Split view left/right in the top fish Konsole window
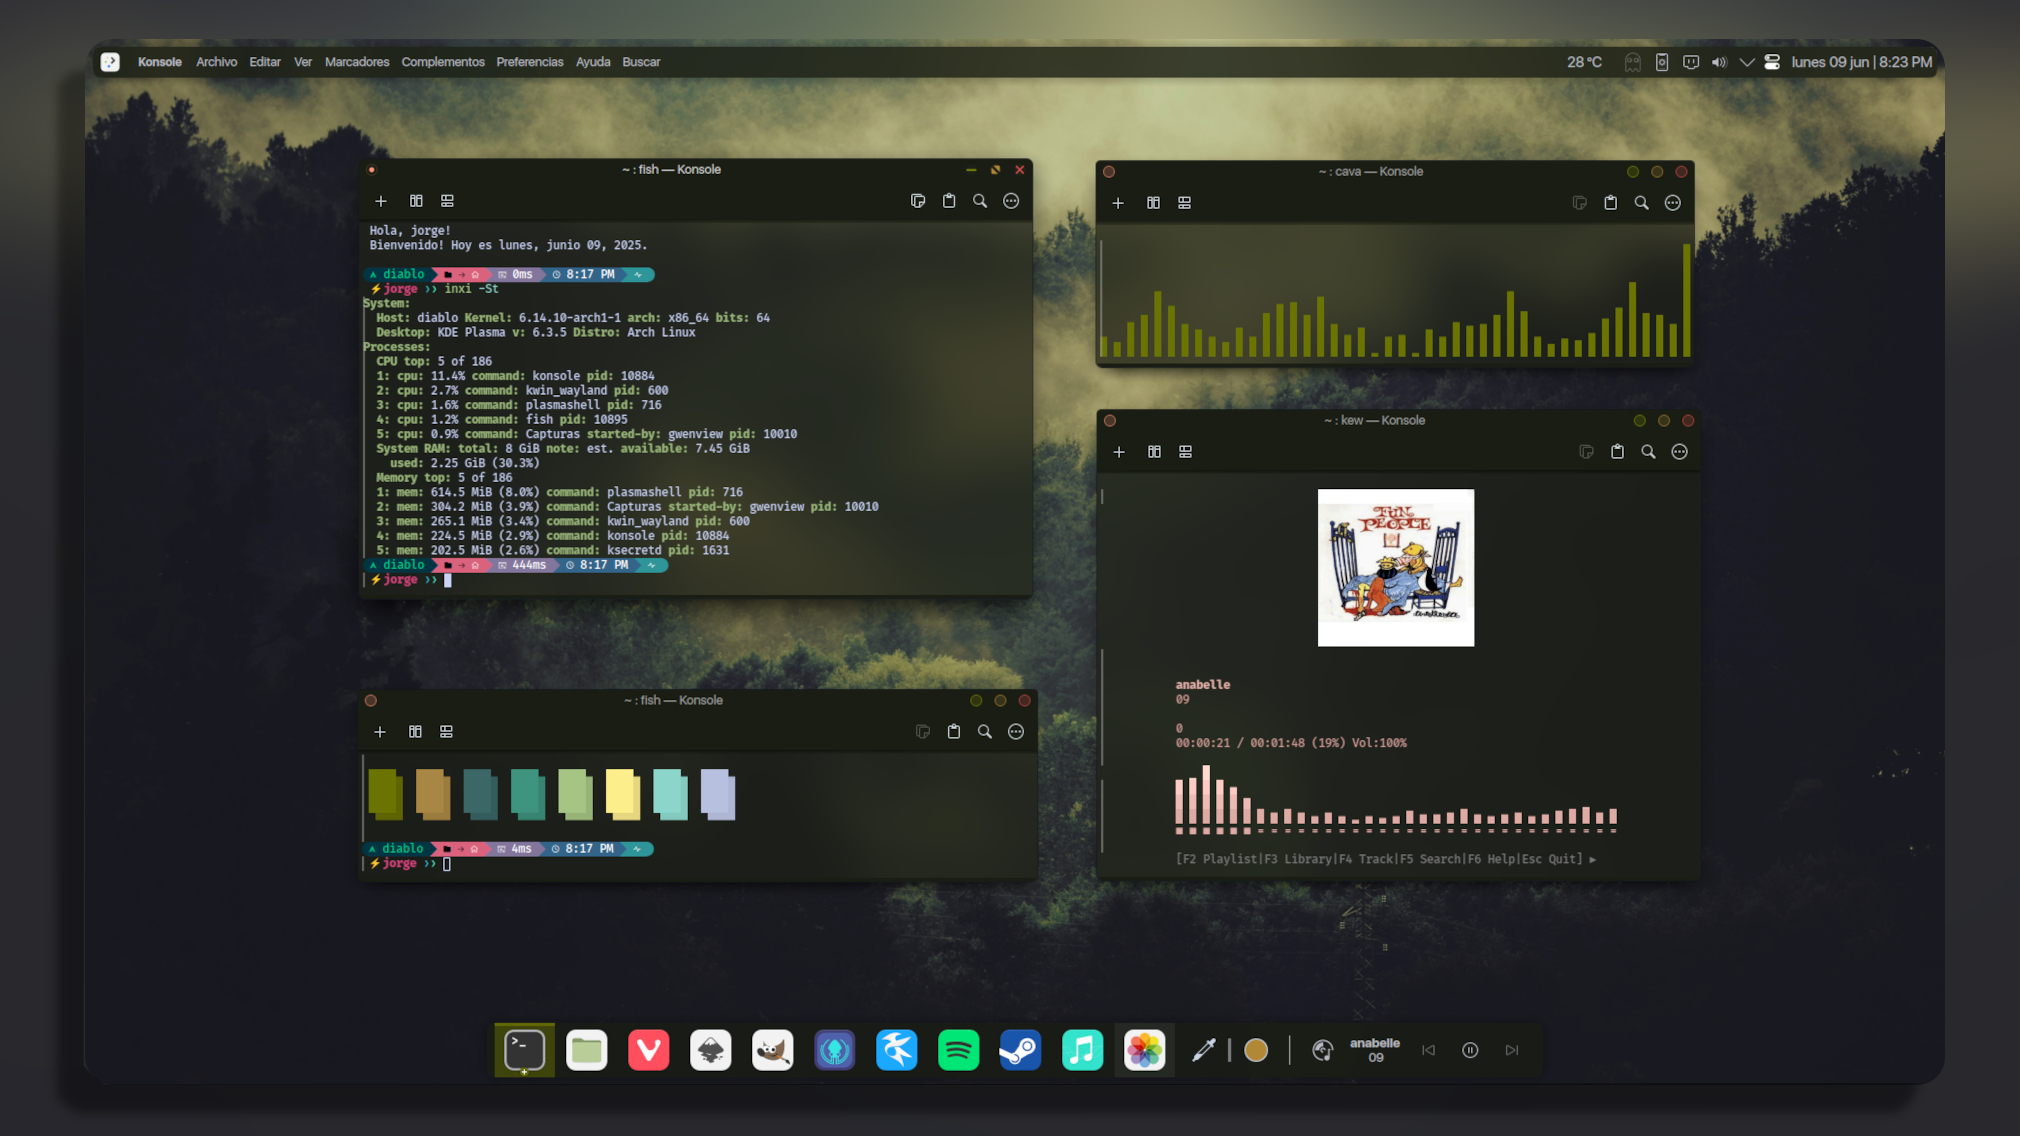 click(416, 201)
